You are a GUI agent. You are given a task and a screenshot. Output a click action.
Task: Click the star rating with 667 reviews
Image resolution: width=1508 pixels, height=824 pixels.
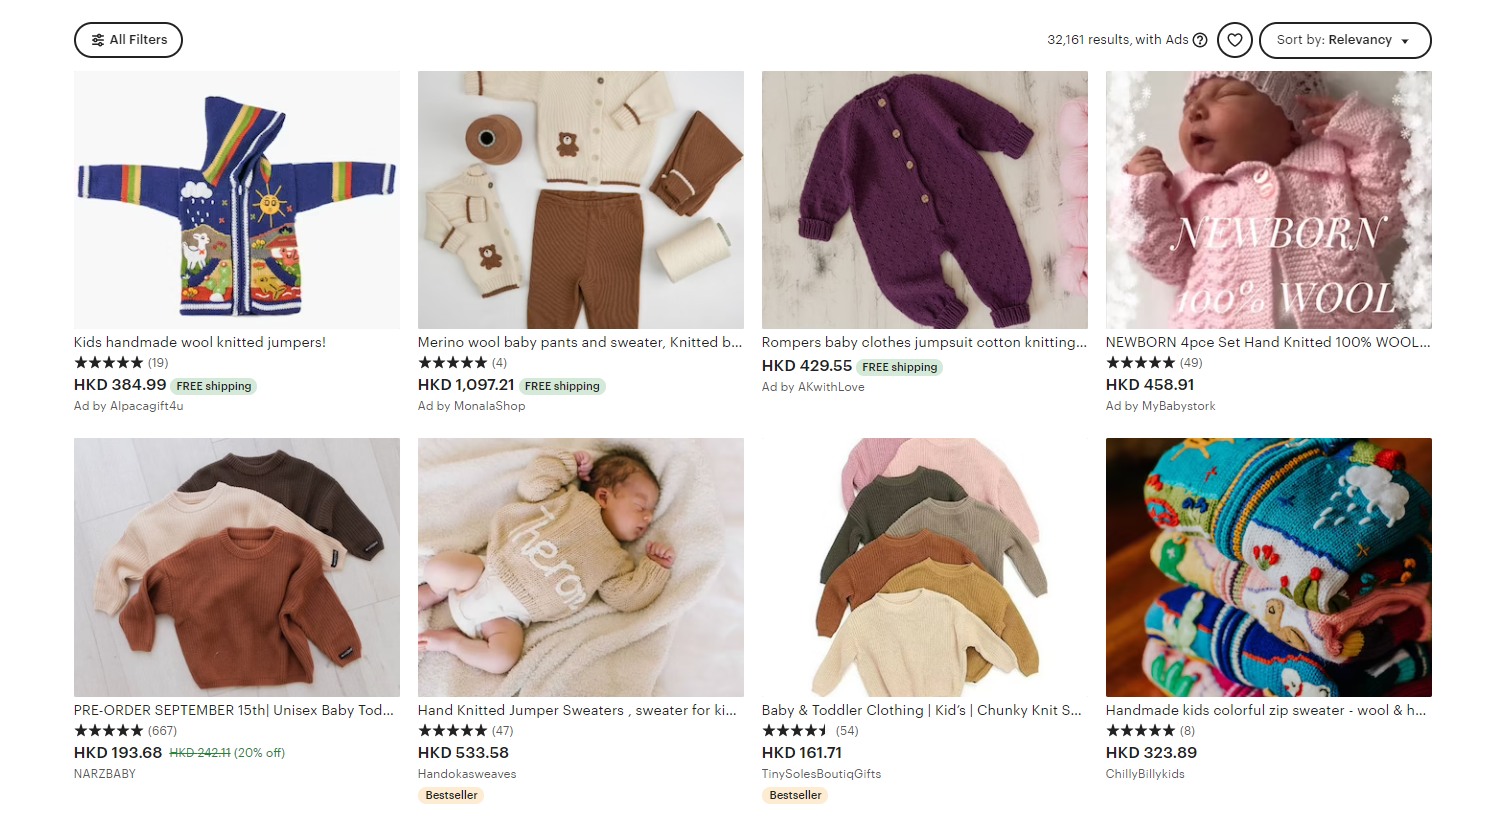coord(109,731)
